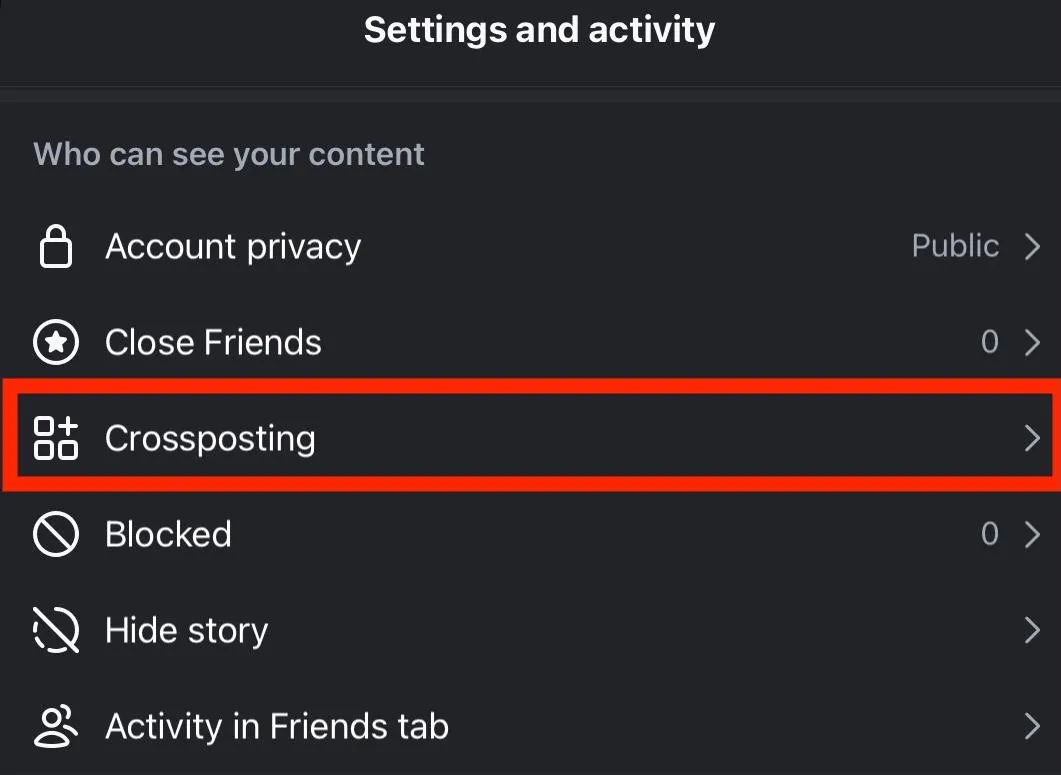Image resolution: width=1061 pixels, height=775 pixels.
Task: Tap the Hide story chevron arrow
Action: [x=1033, y=631]
